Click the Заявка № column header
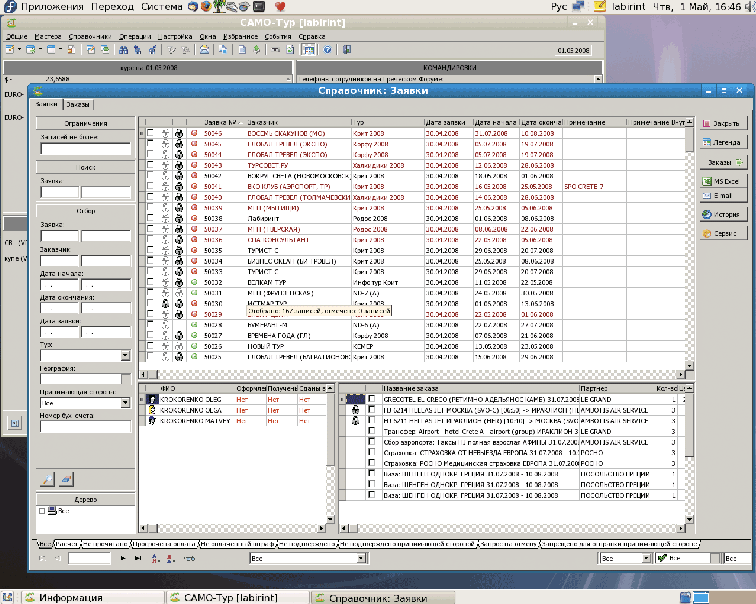The image size is (756, 604). tap(218, 122)
